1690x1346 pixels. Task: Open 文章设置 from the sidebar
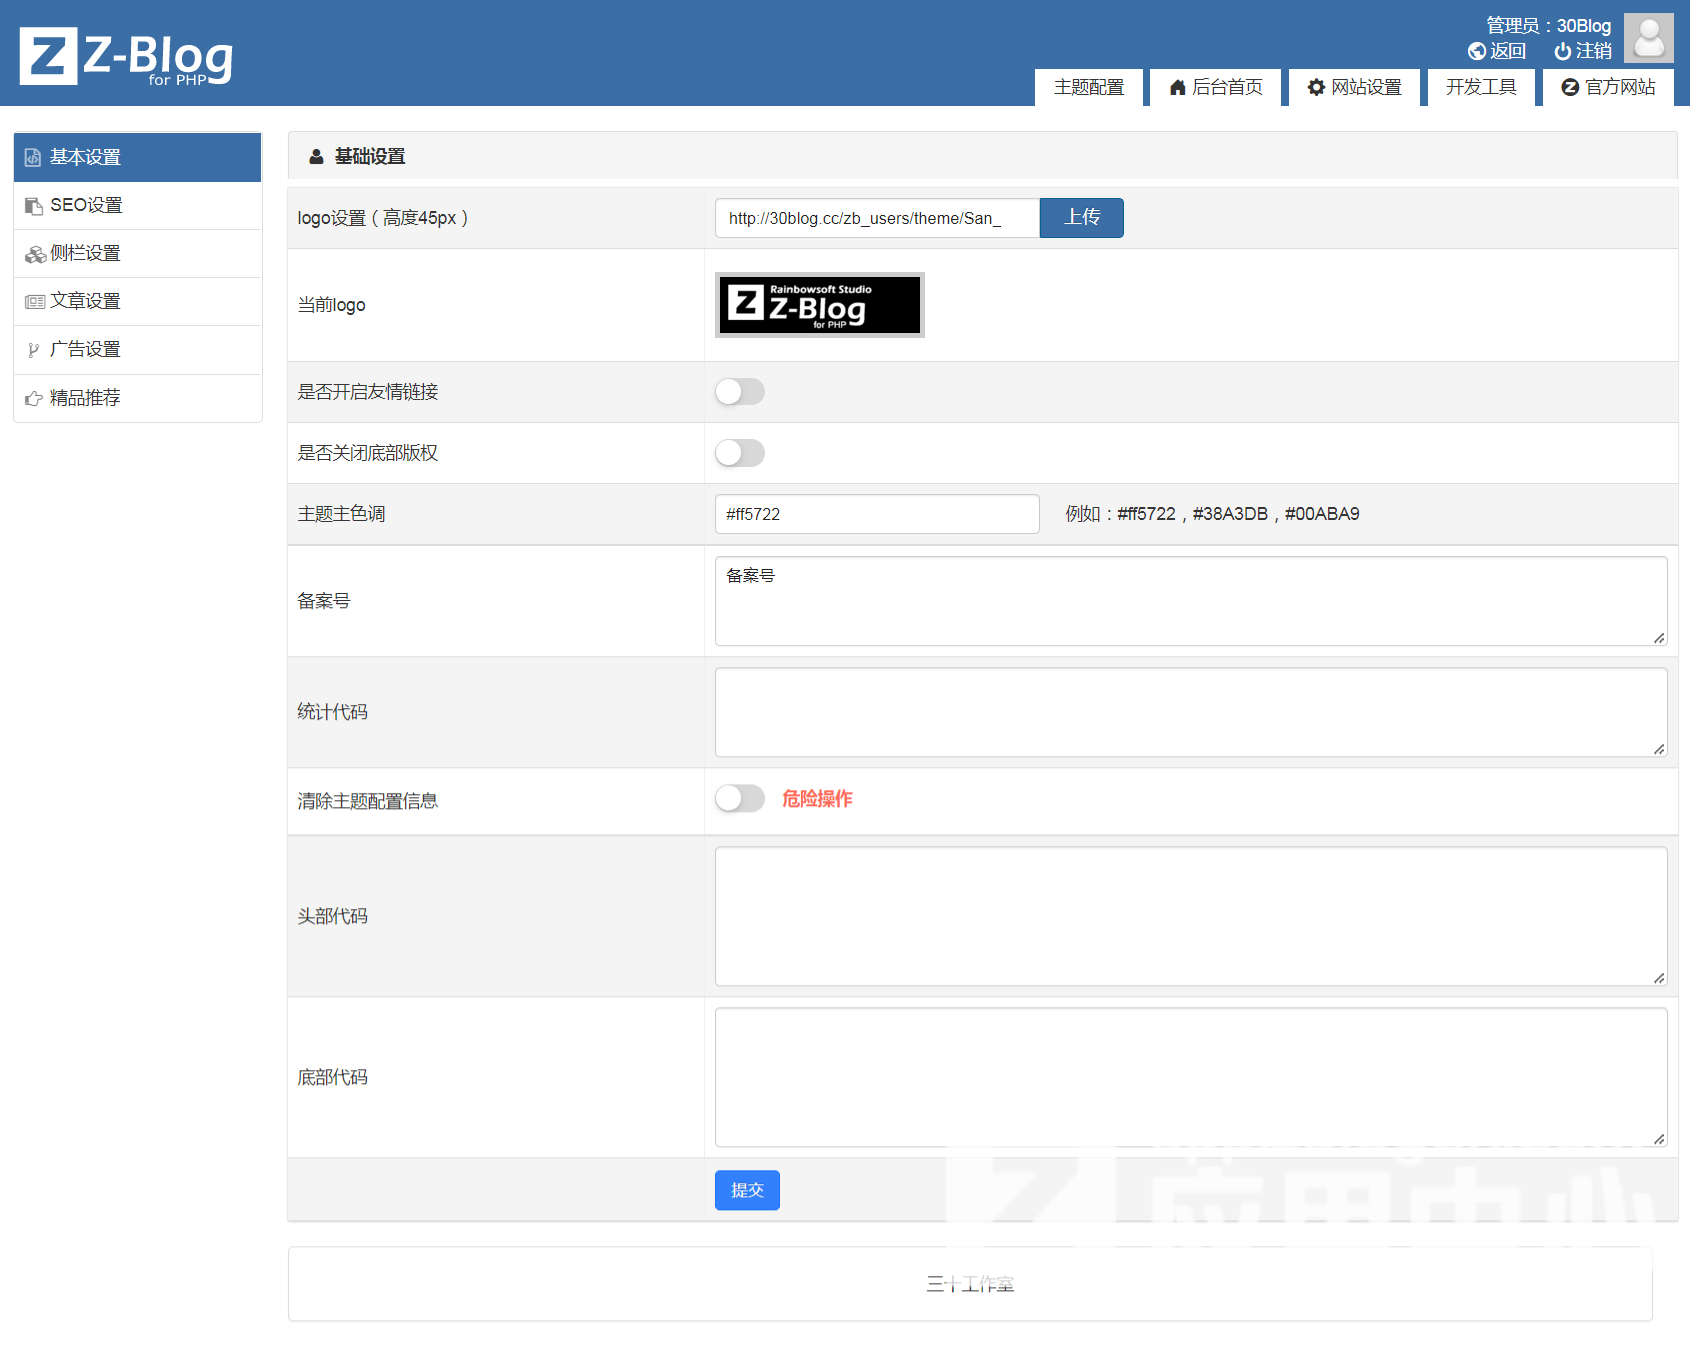point(85,301)
